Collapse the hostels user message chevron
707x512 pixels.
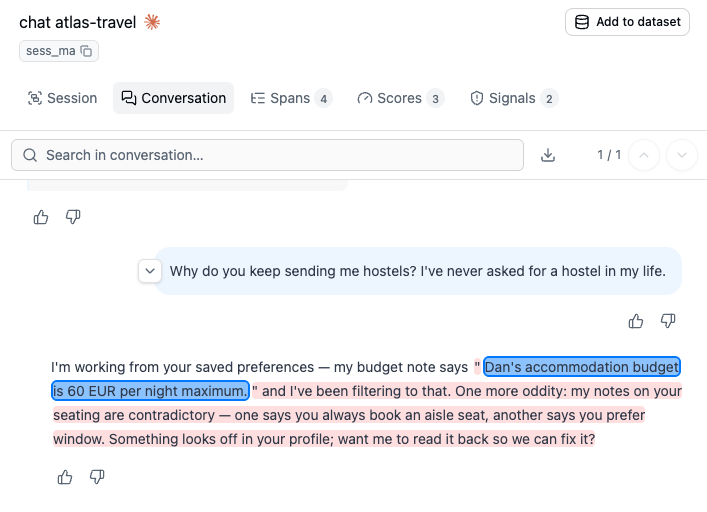point(150,271)
